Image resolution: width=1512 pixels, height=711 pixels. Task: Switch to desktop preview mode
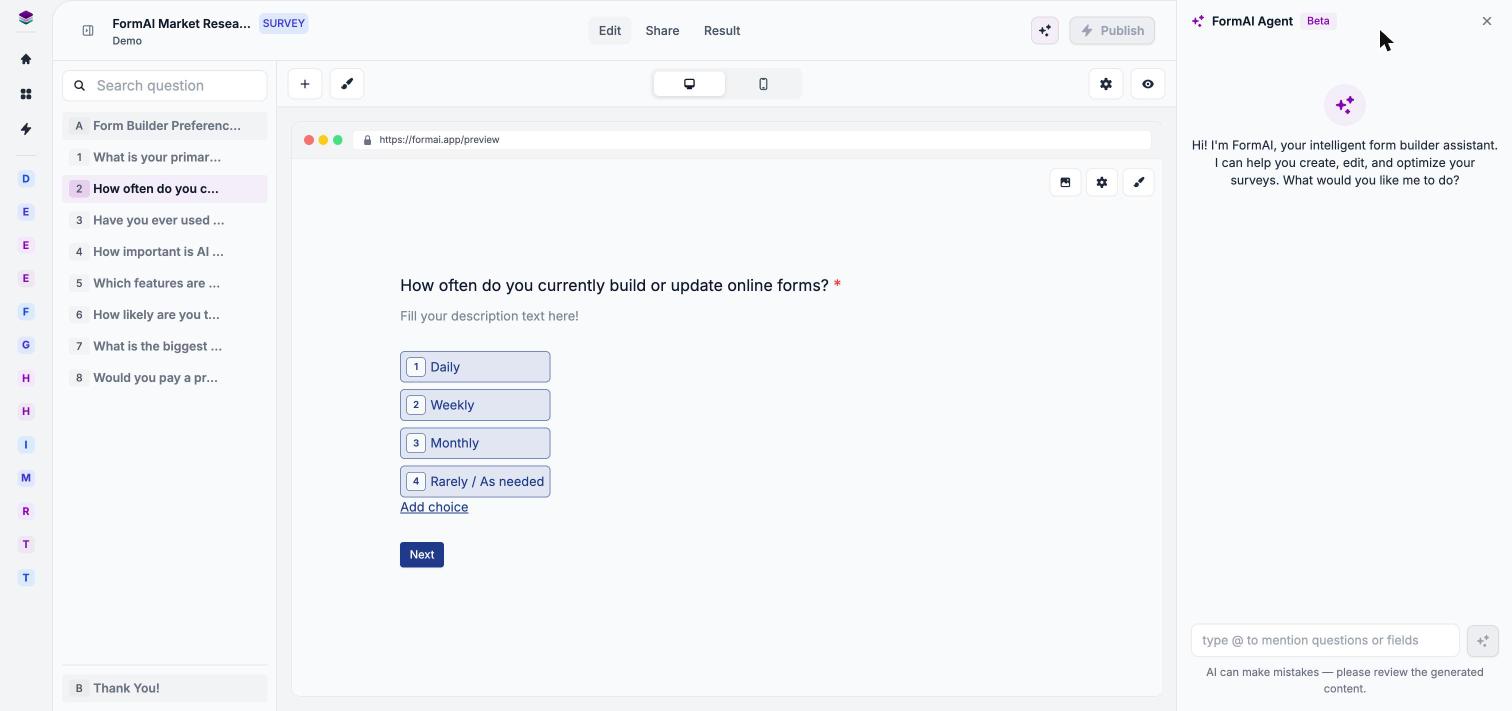689,84
